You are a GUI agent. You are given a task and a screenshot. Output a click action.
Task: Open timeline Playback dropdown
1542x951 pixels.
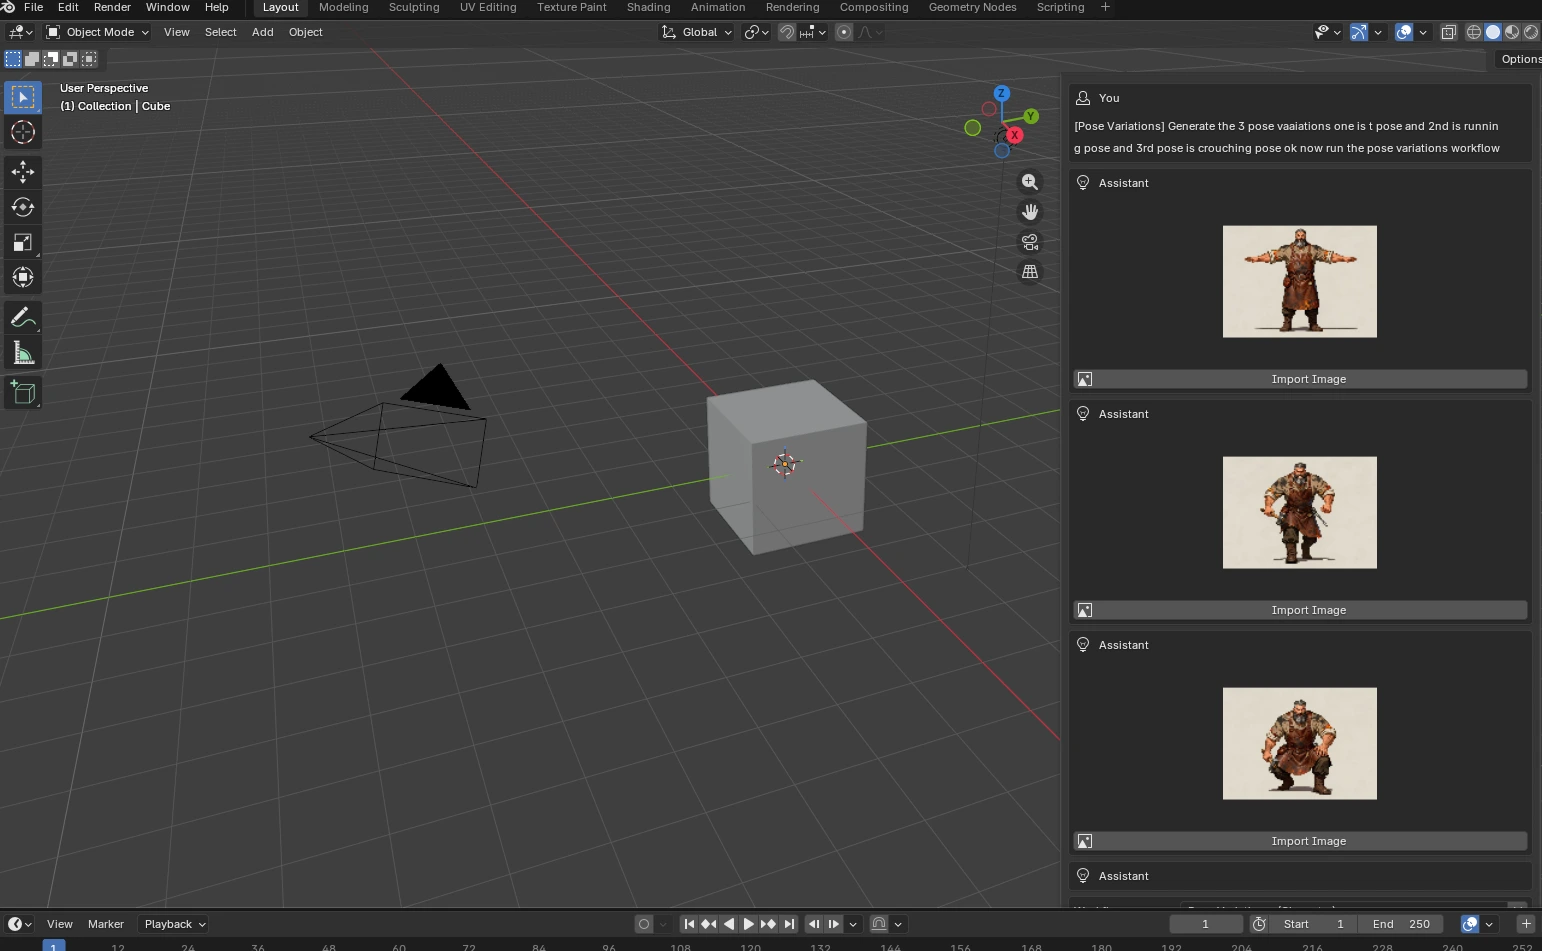[174, 924]
